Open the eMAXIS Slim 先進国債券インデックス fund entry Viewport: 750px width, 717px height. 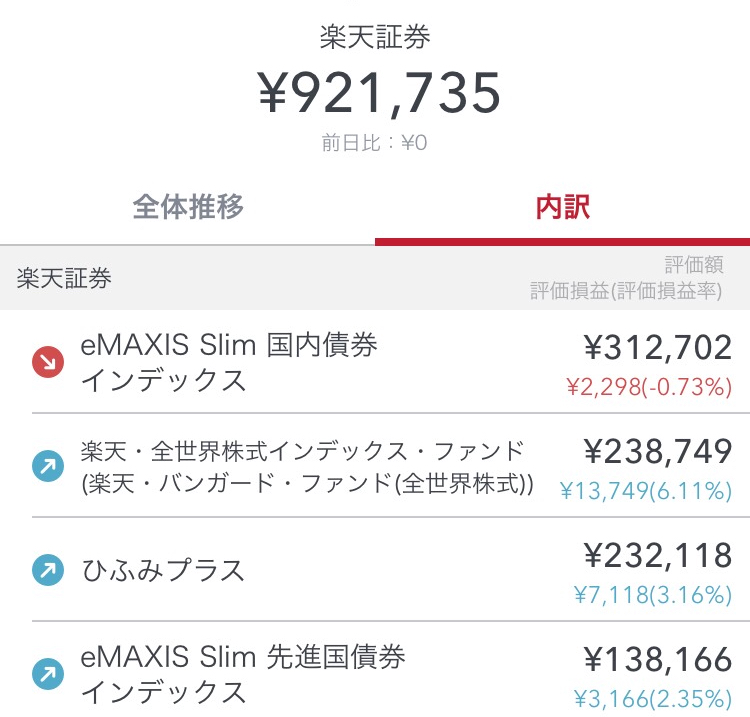pos(375,670)
